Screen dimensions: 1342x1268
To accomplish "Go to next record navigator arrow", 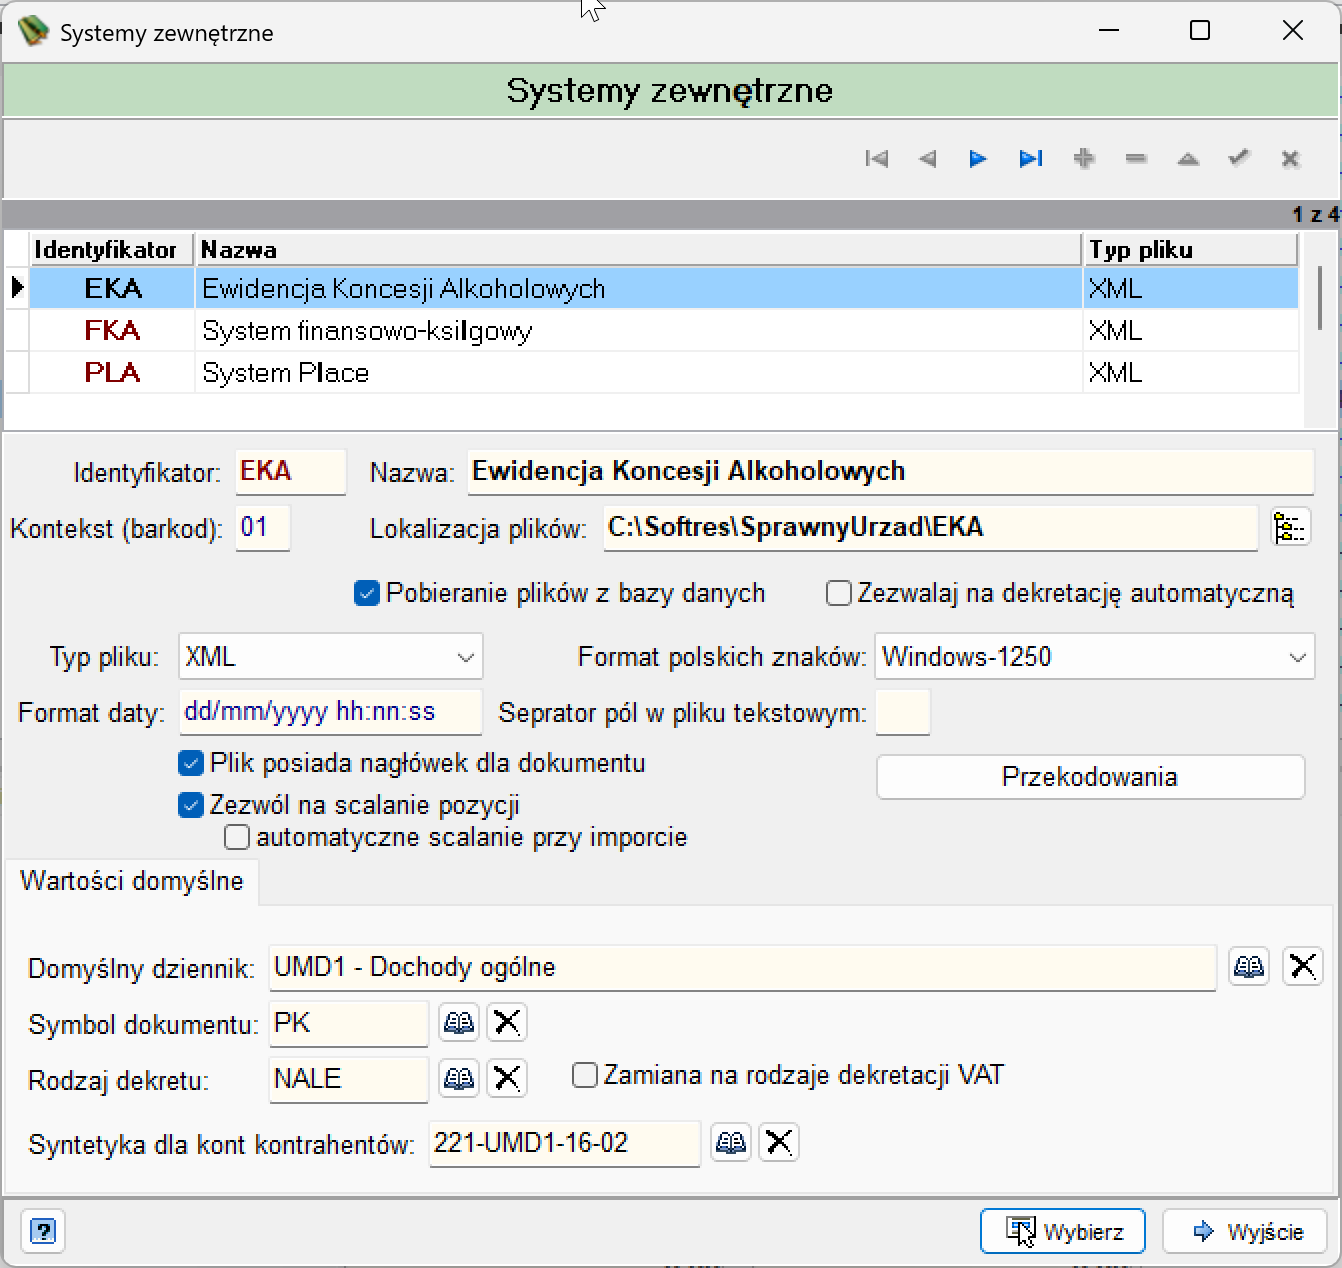I will (x=978, y=158).
